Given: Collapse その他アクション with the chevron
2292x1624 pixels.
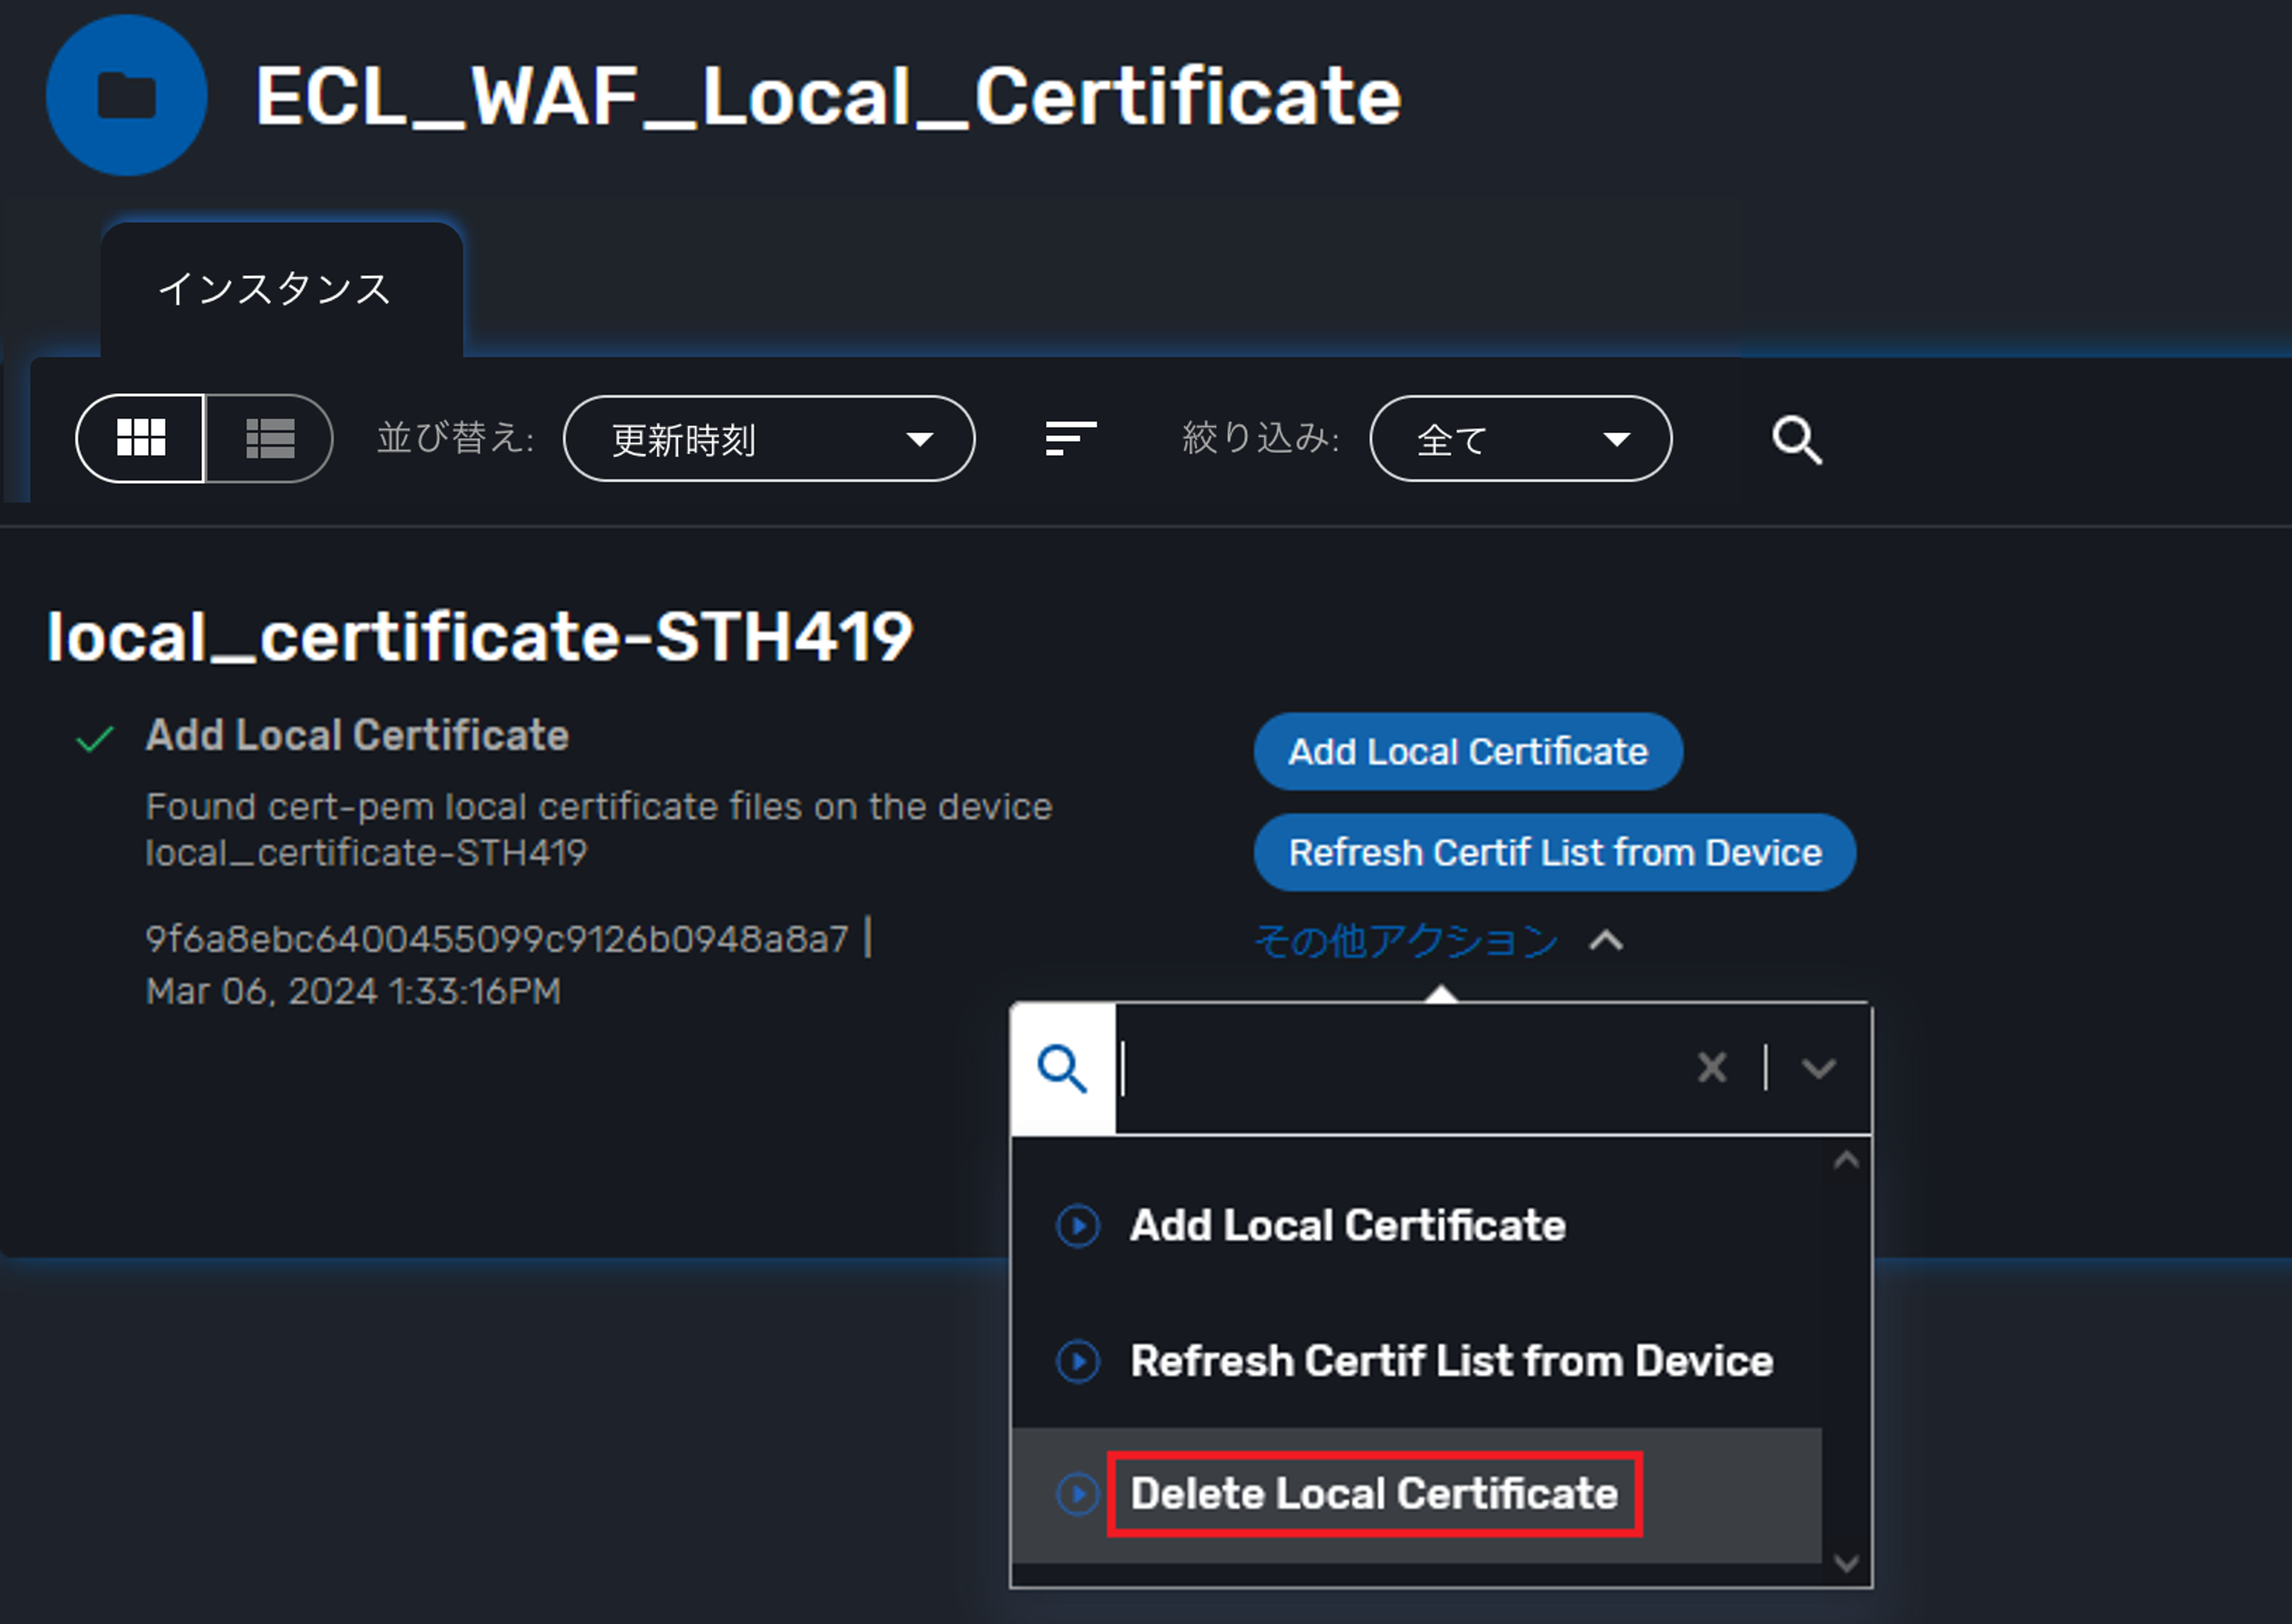Looking at the screenshot, I should [x=1606, y=941].
